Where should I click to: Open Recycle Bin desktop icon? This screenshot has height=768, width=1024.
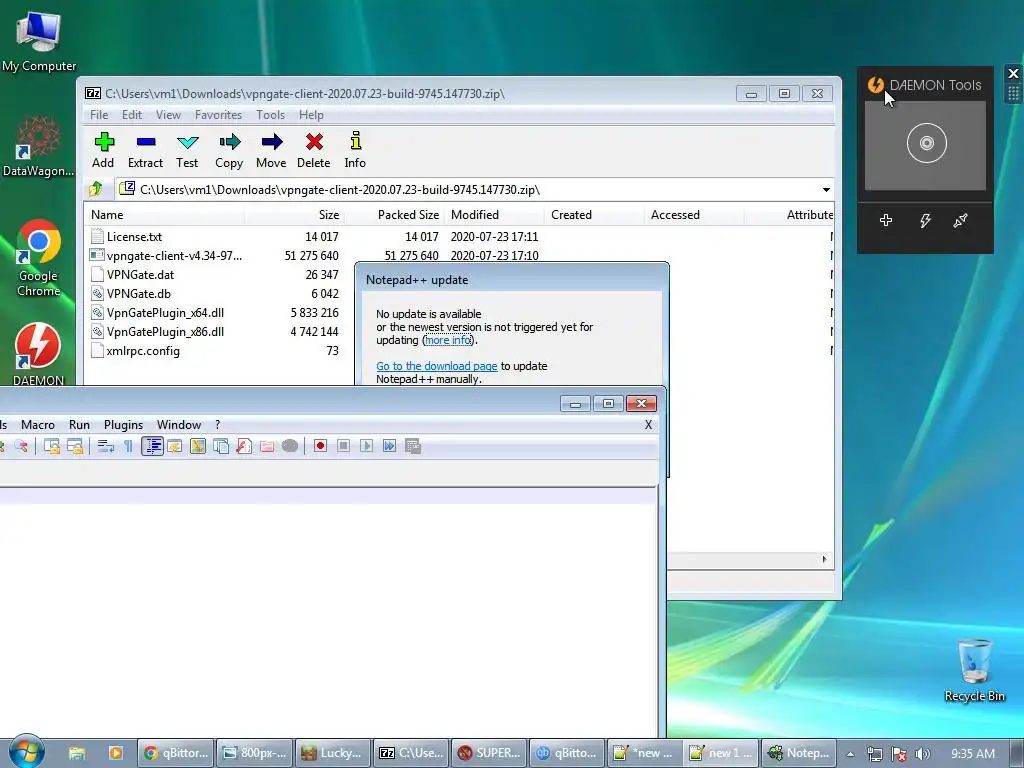(974, 671)
